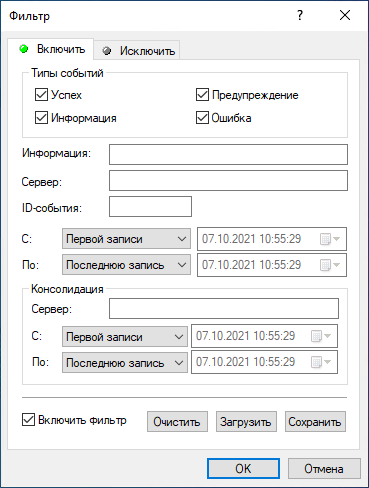The width and height of the screenshot is (369, 488).
Task: Click the Очистить button
Action: coord(177,422)
